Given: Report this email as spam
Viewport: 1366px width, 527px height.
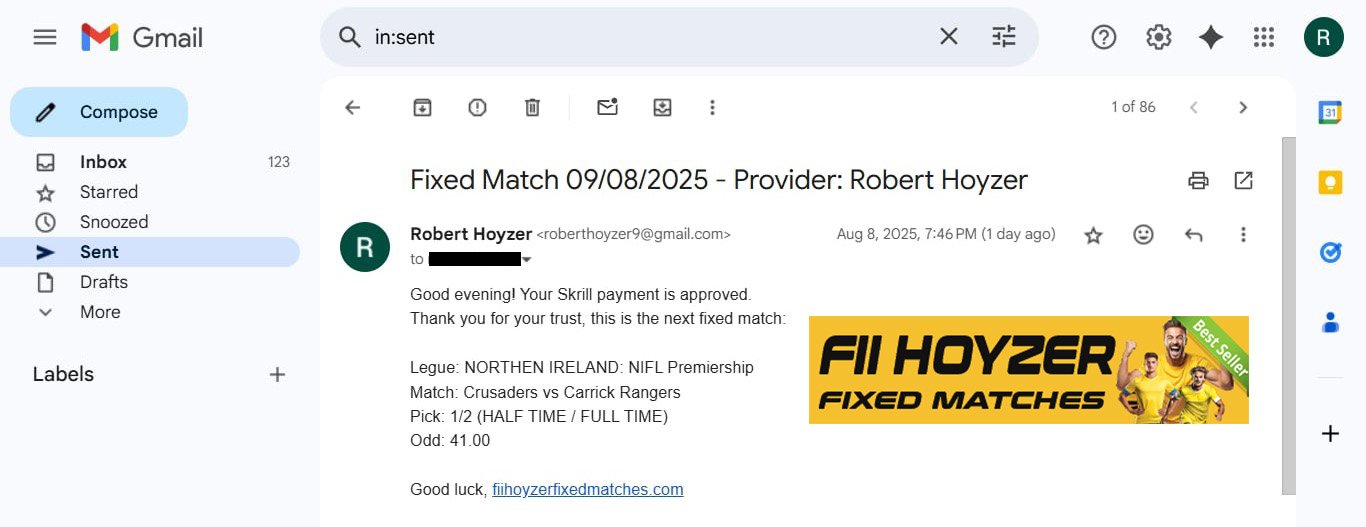Looking at the screenshot, I should point(477,107).
